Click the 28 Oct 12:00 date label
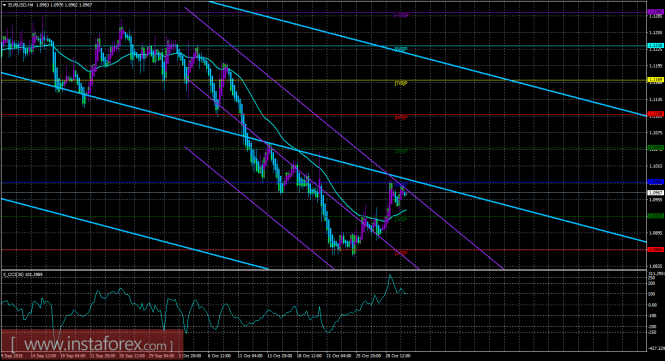Screen dimensions: 665x361 (x=398, y=356)
